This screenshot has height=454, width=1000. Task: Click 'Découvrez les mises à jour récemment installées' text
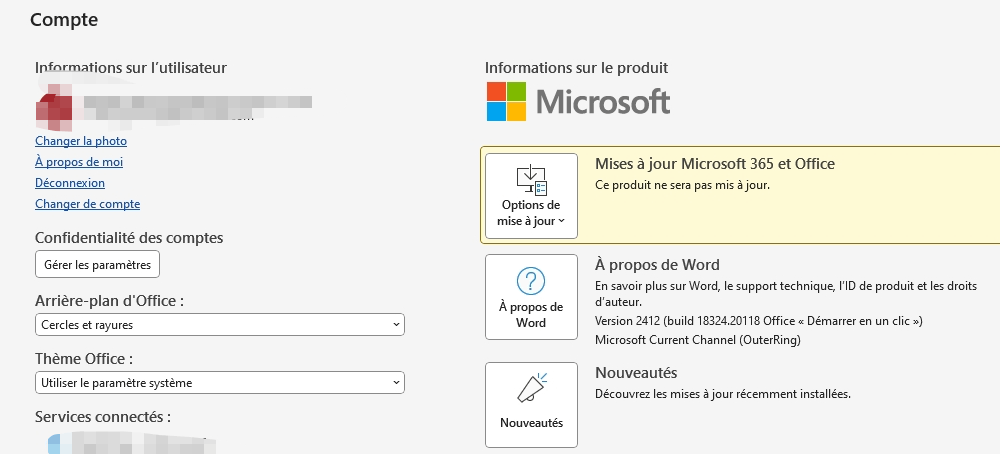723,394
